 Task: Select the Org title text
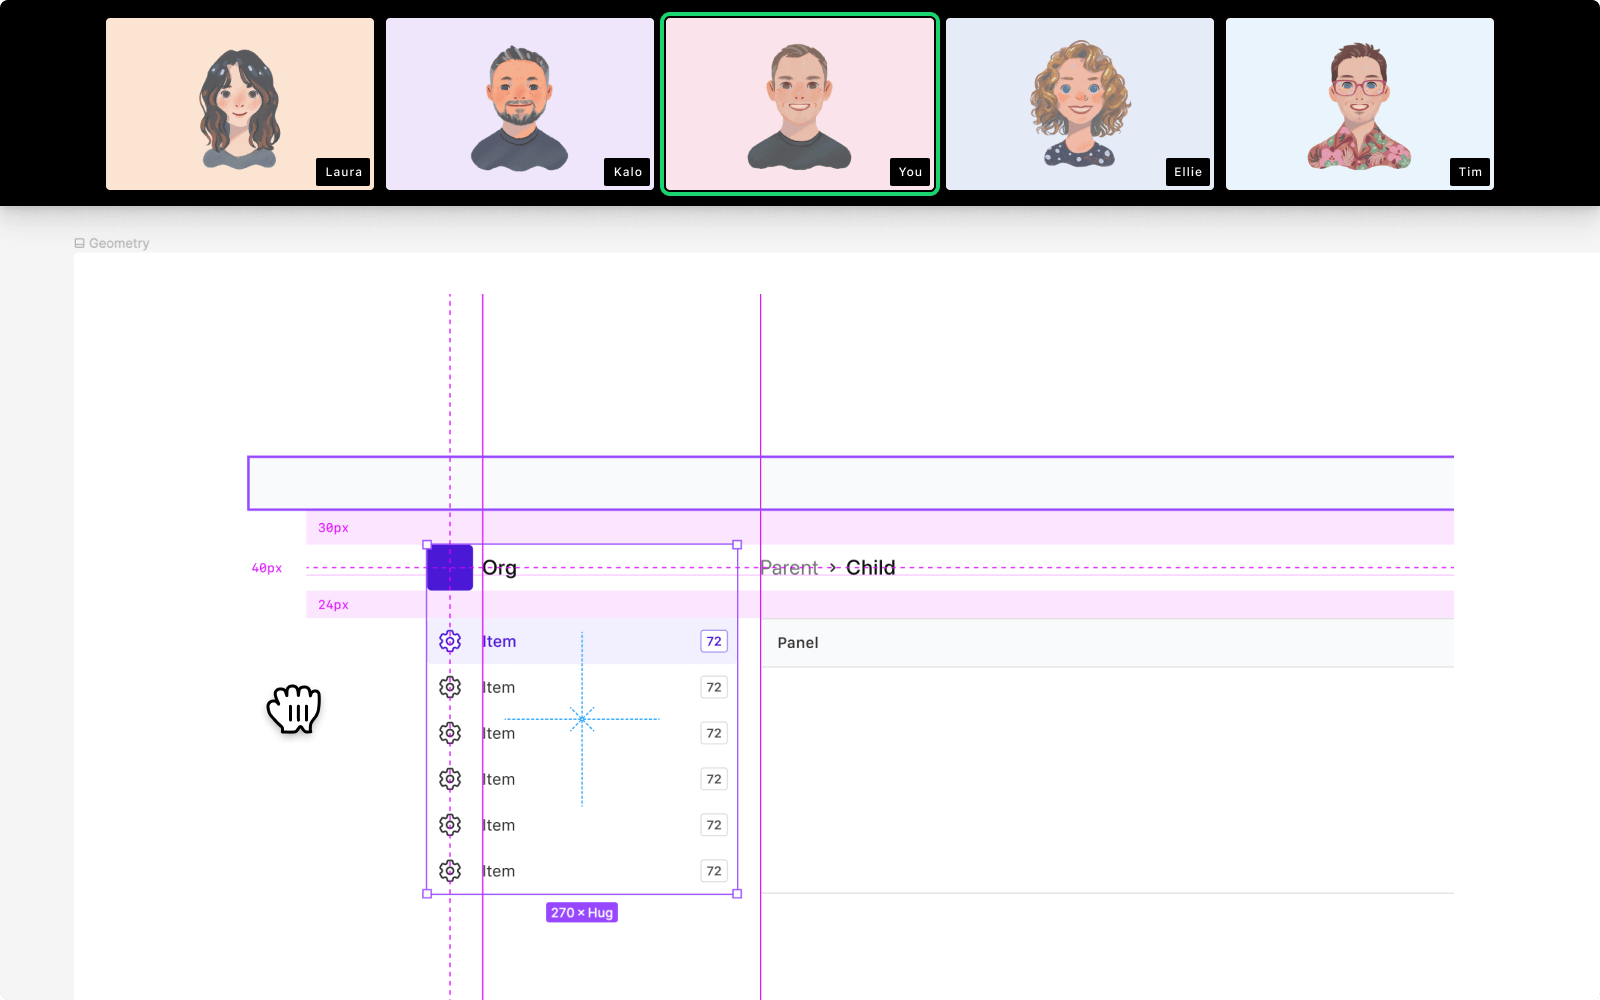(x=500, y=568)
